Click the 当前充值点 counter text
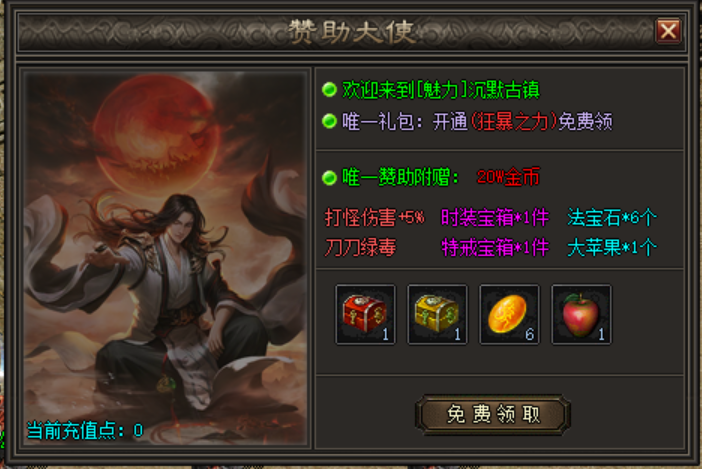This screenshot has width=702, height=469. [85, 431]
